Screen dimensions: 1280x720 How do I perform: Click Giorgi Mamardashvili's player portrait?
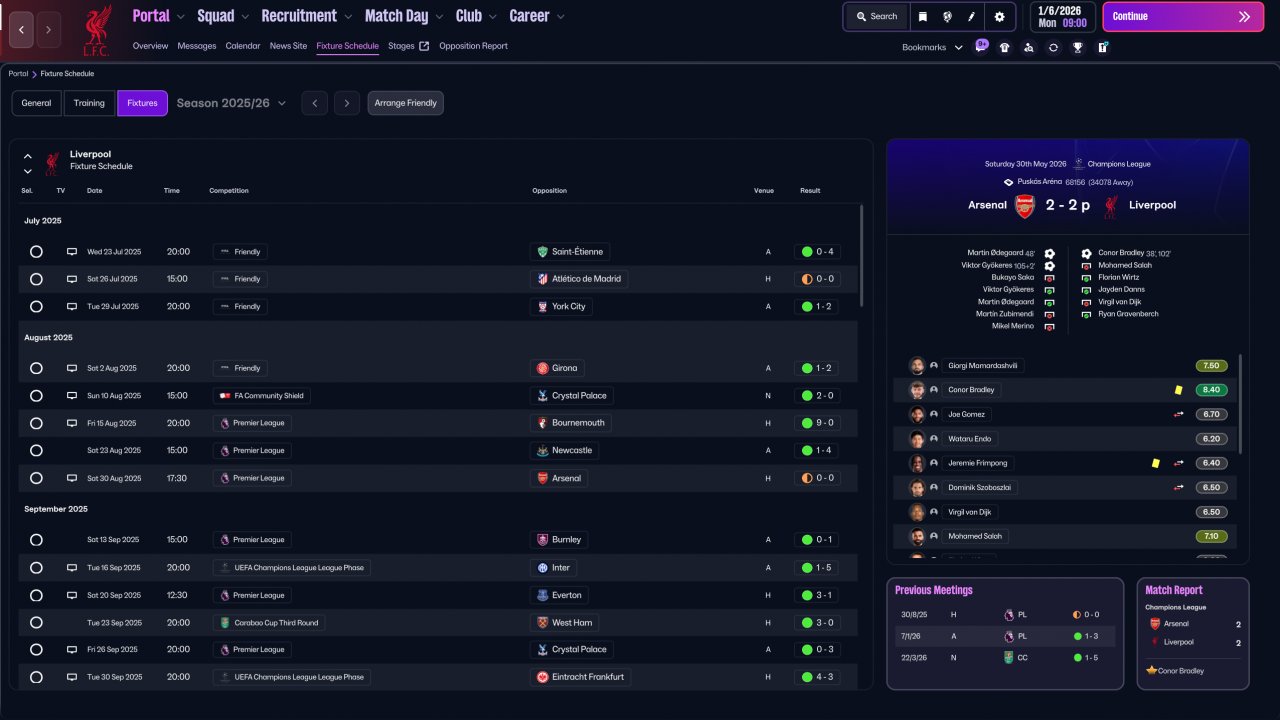917,366
